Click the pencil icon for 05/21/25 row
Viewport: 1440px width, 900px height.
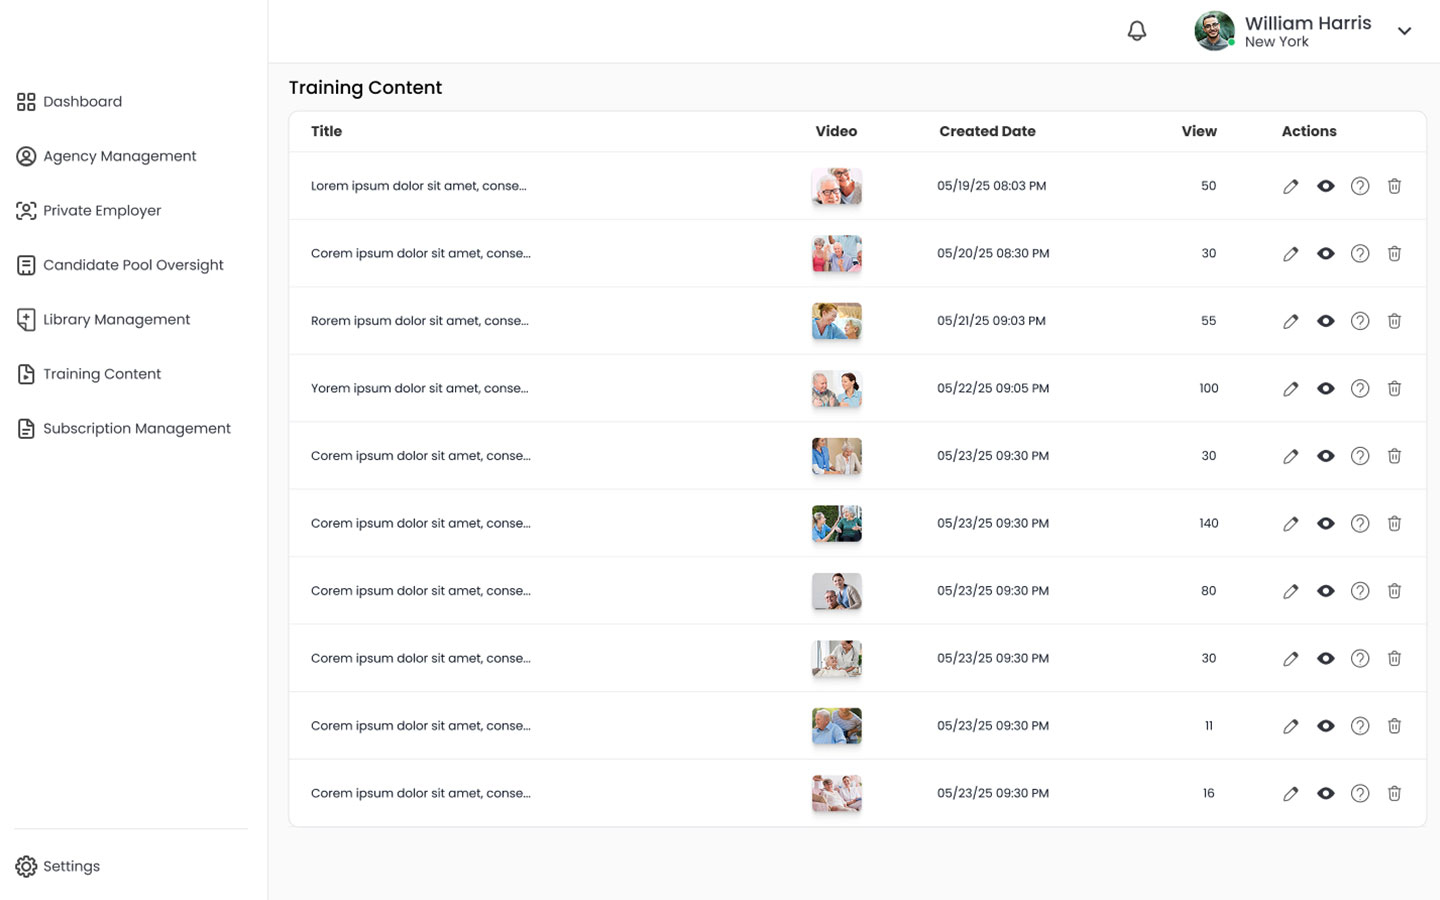(1291, 321)
